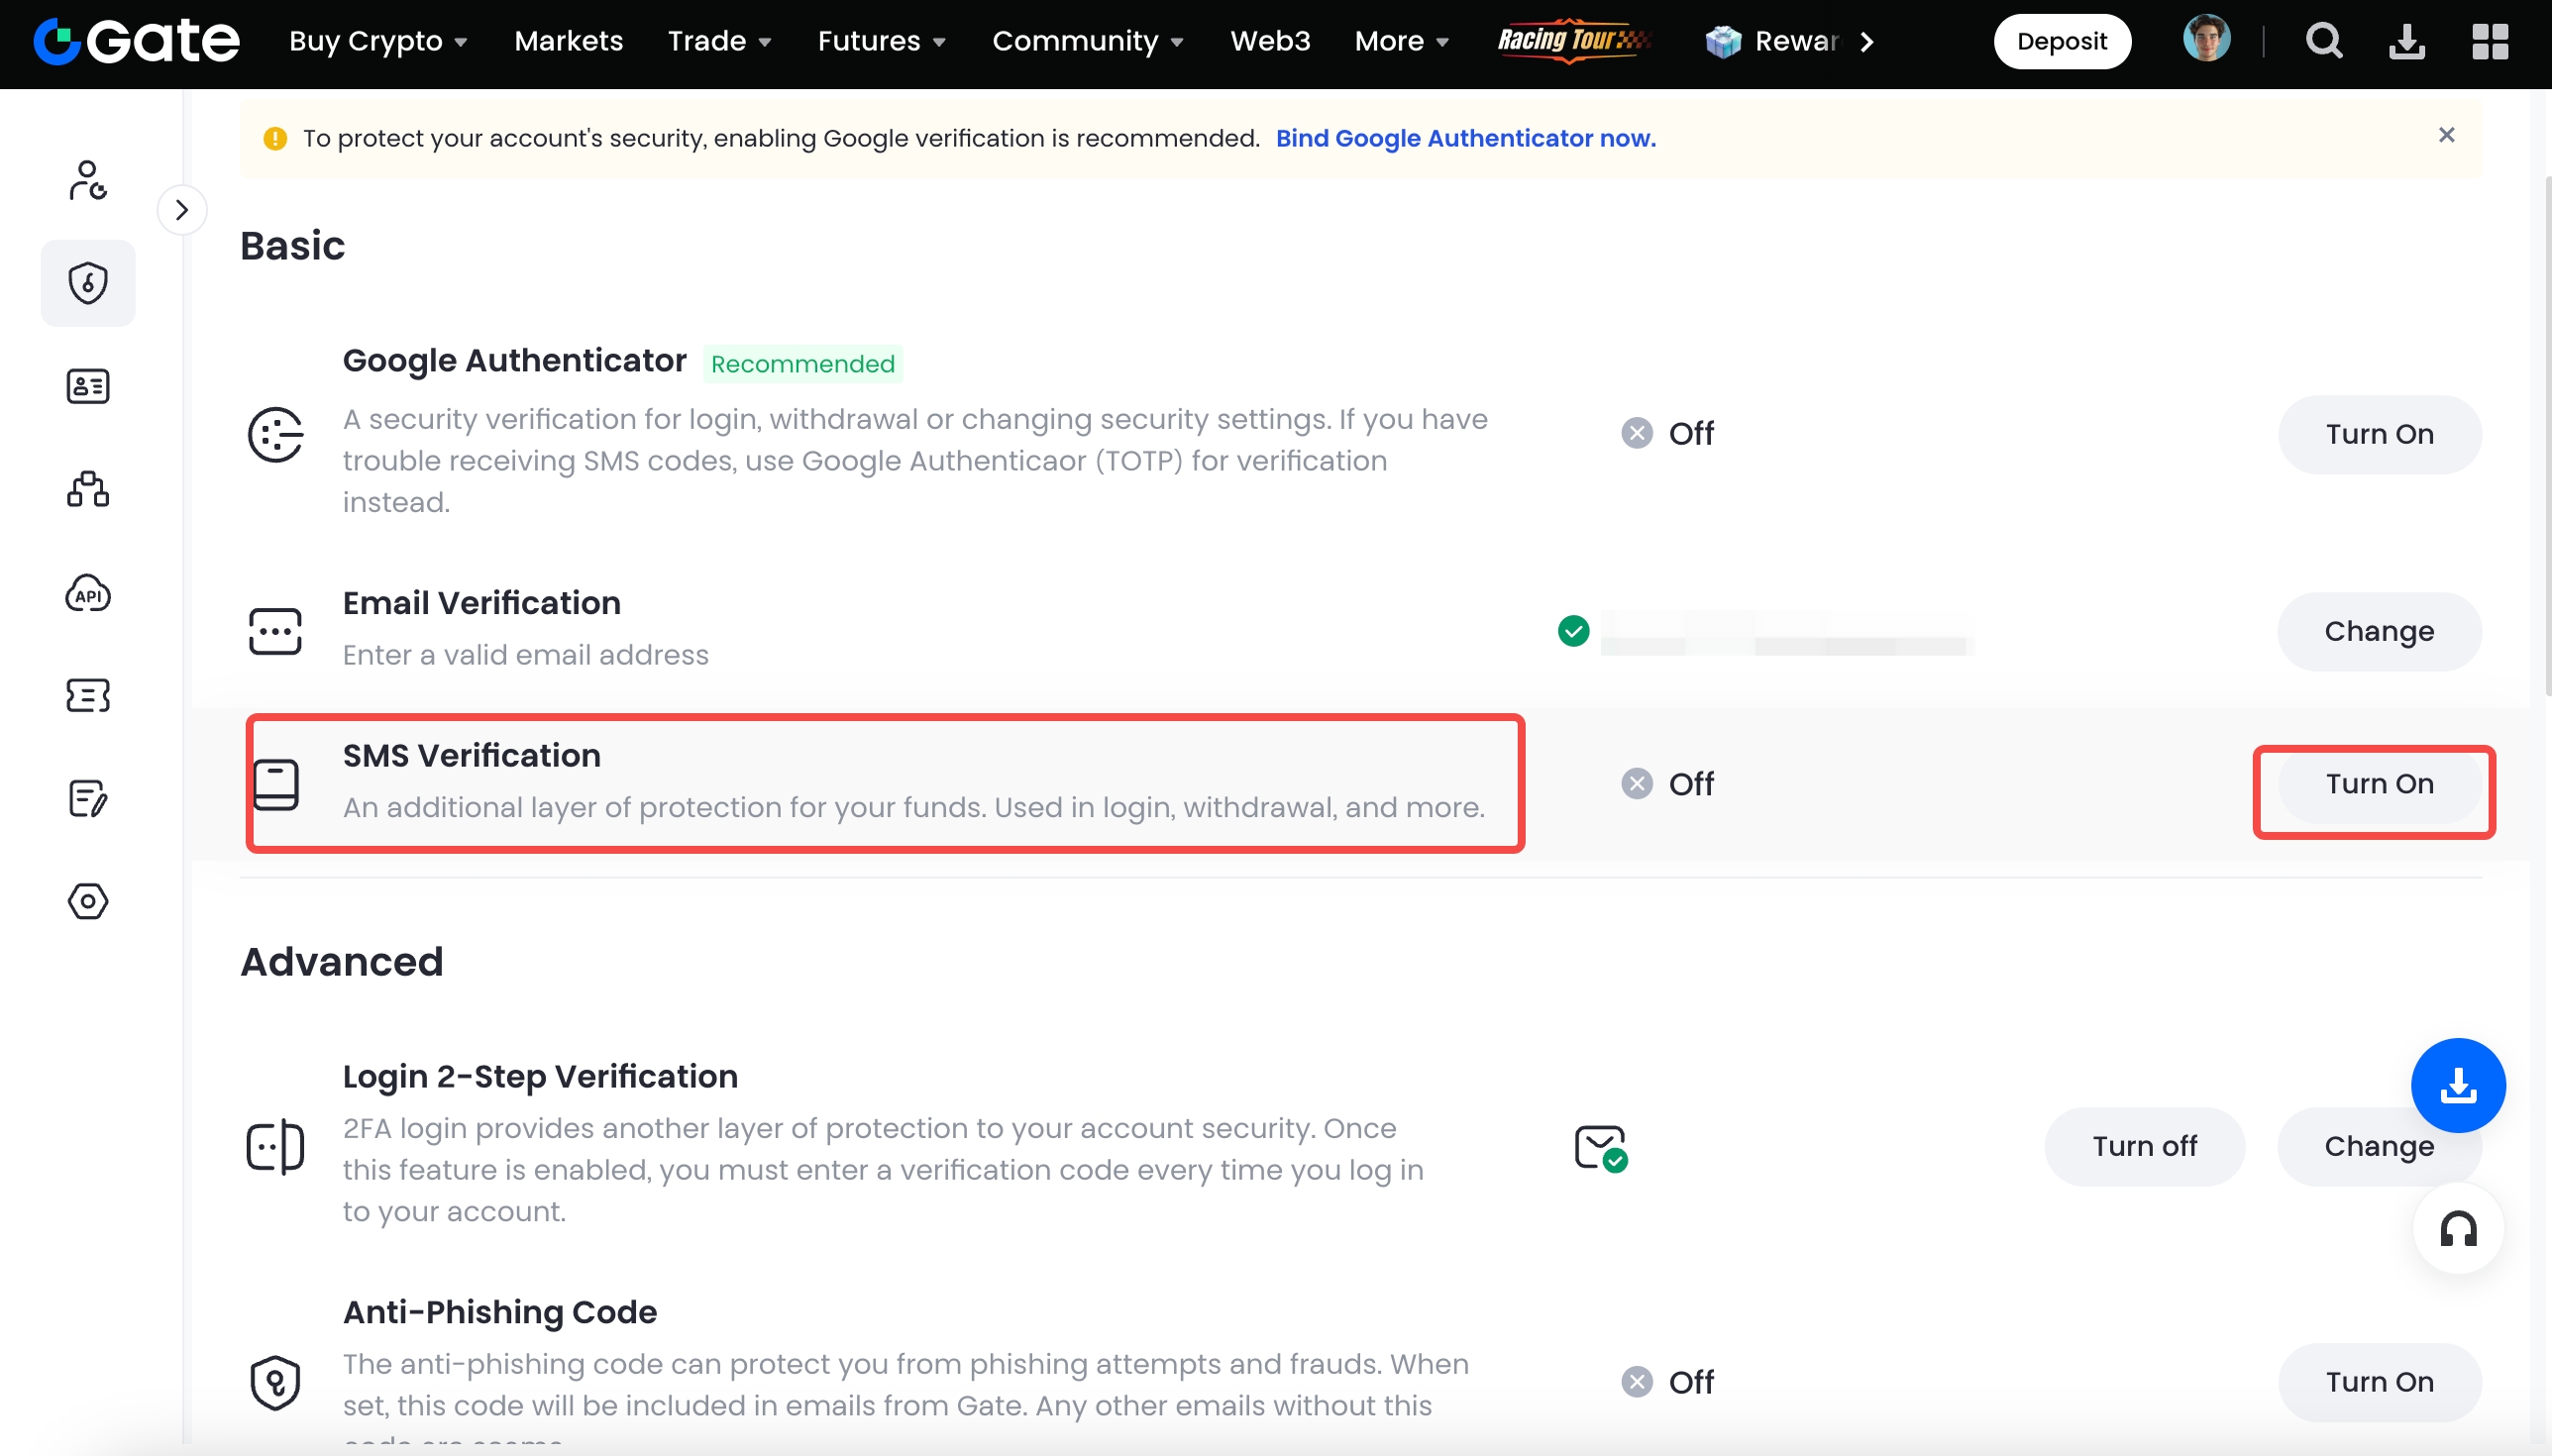Click the search magnifier in header
The width and height of the screenshot is (2552, 1456).
[2324, 41]
